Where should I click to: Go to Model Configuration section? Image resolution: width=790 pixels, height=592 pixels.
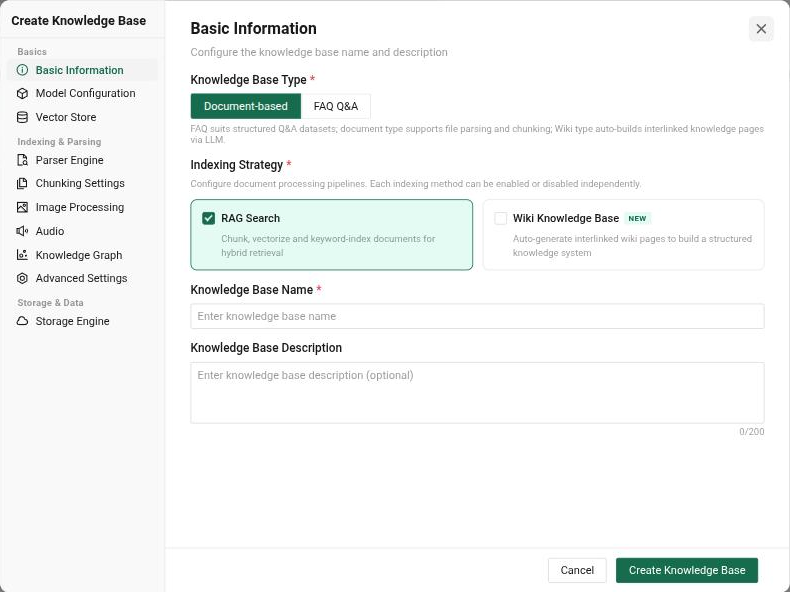[82, 93]
